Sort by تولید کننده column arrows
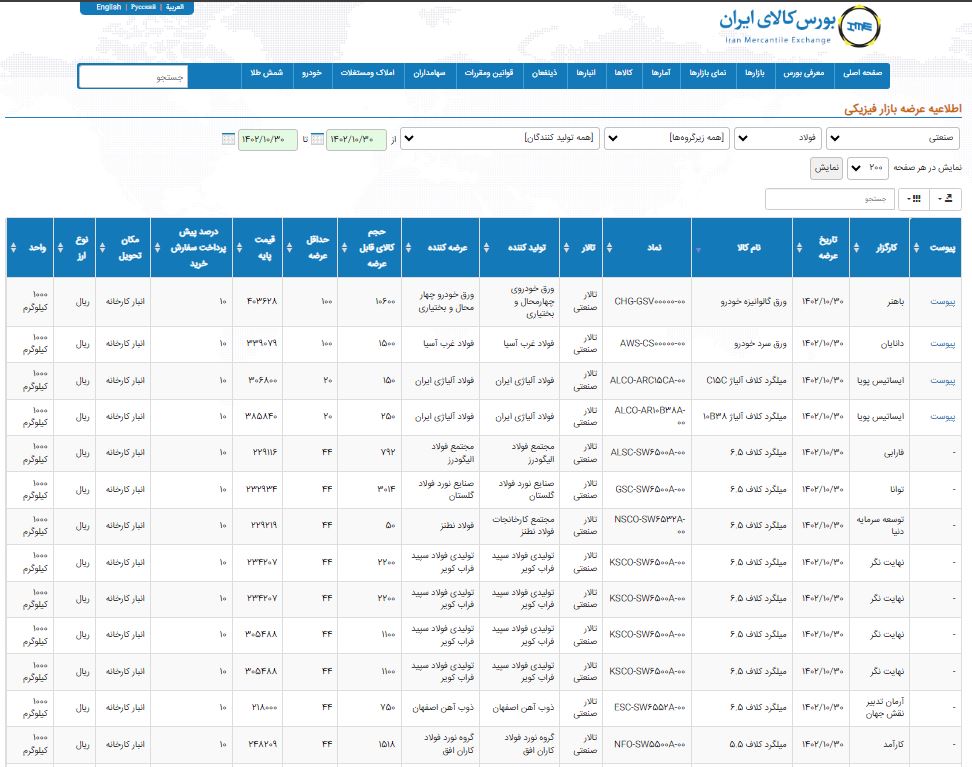Image resolution: width=972 pixels, height=767 pixels. click(487, 247)
